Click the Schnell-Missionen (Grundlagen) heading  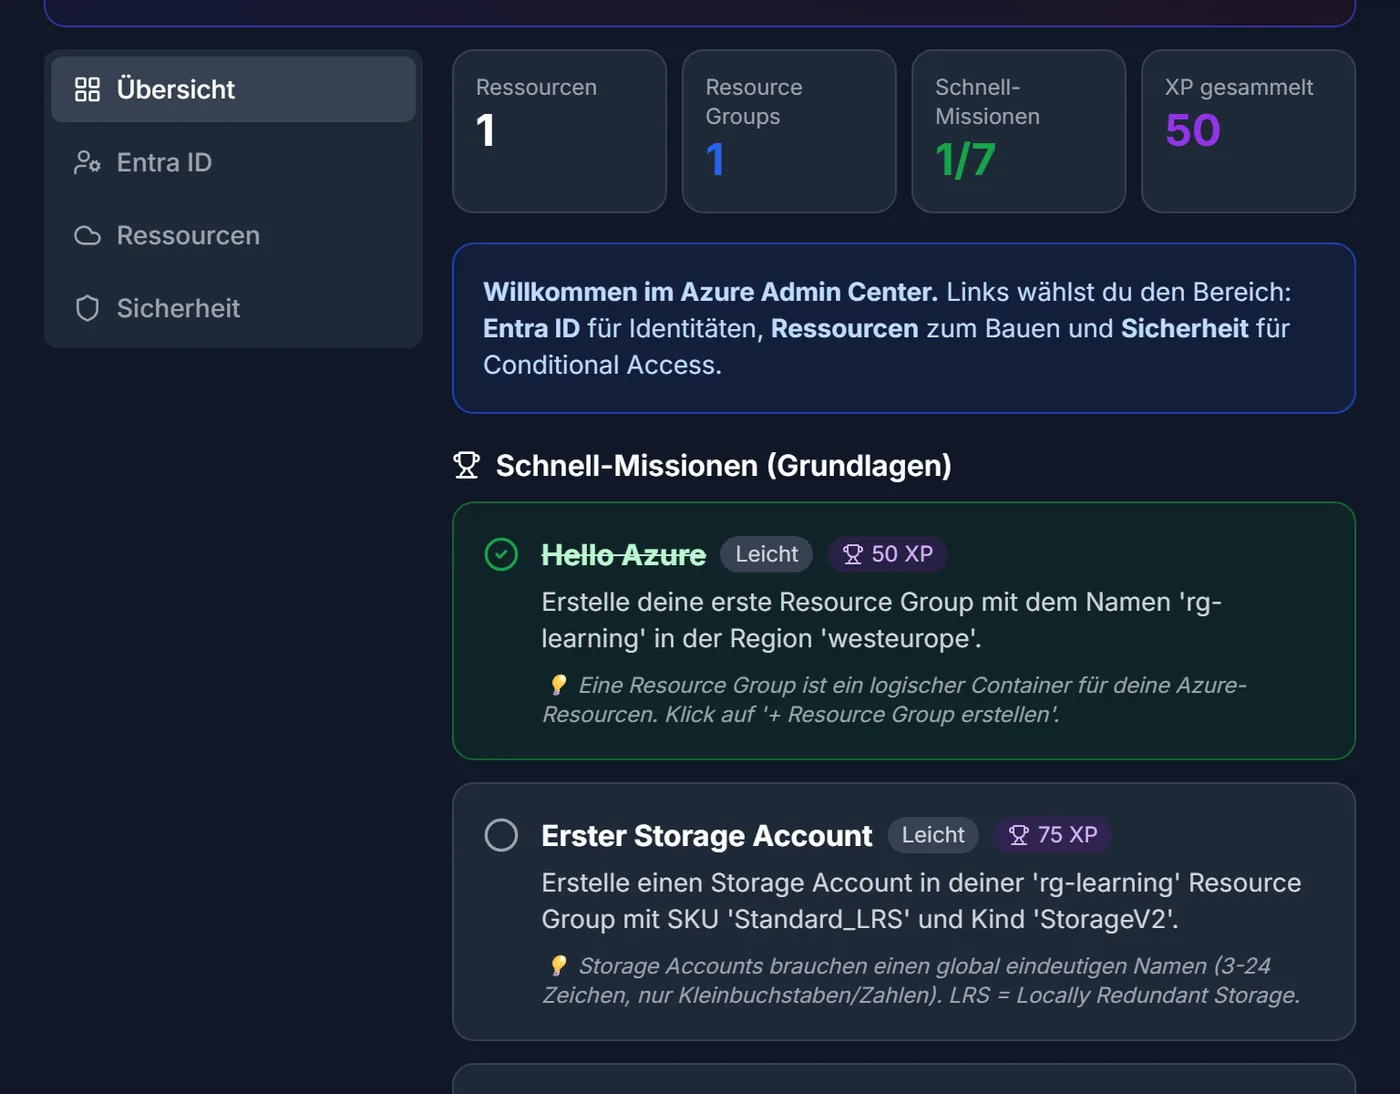click(724, 465)
